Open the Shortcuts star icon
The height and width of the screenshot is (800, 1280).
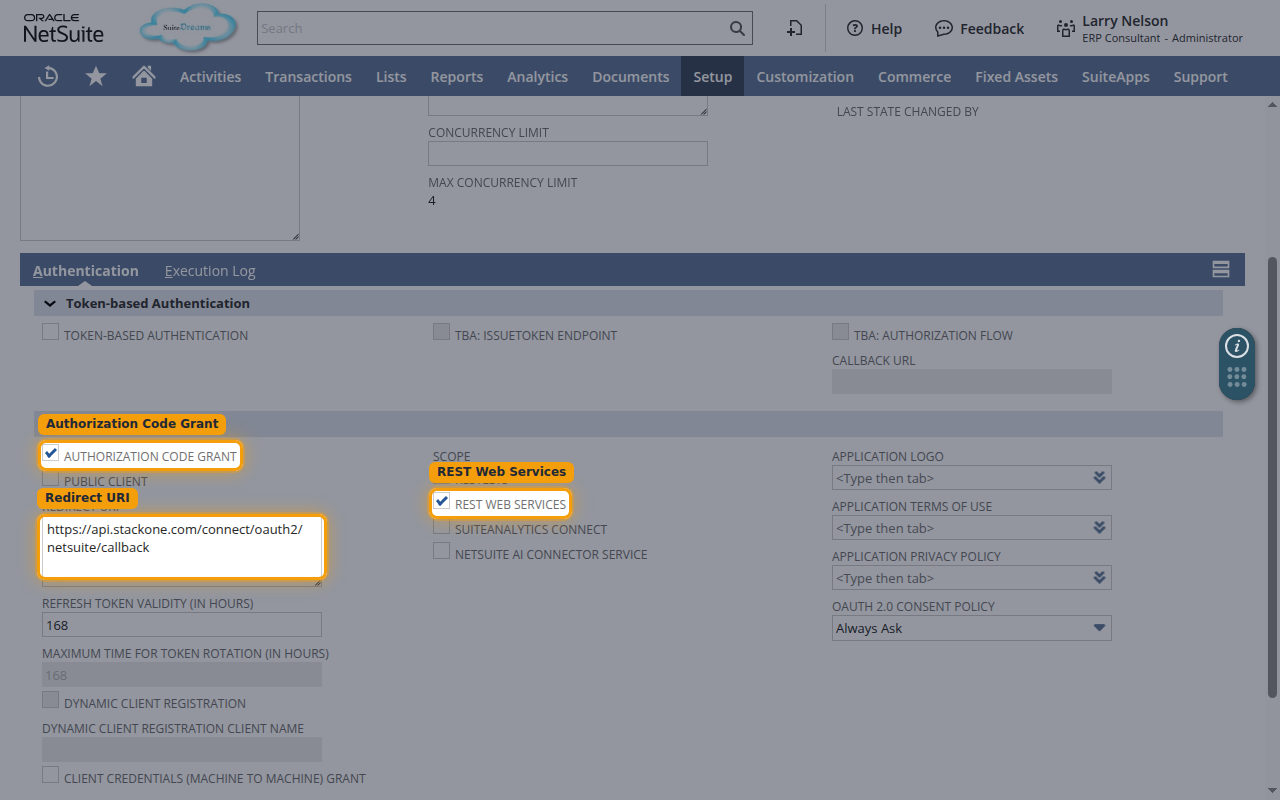(x=96, y=76)
